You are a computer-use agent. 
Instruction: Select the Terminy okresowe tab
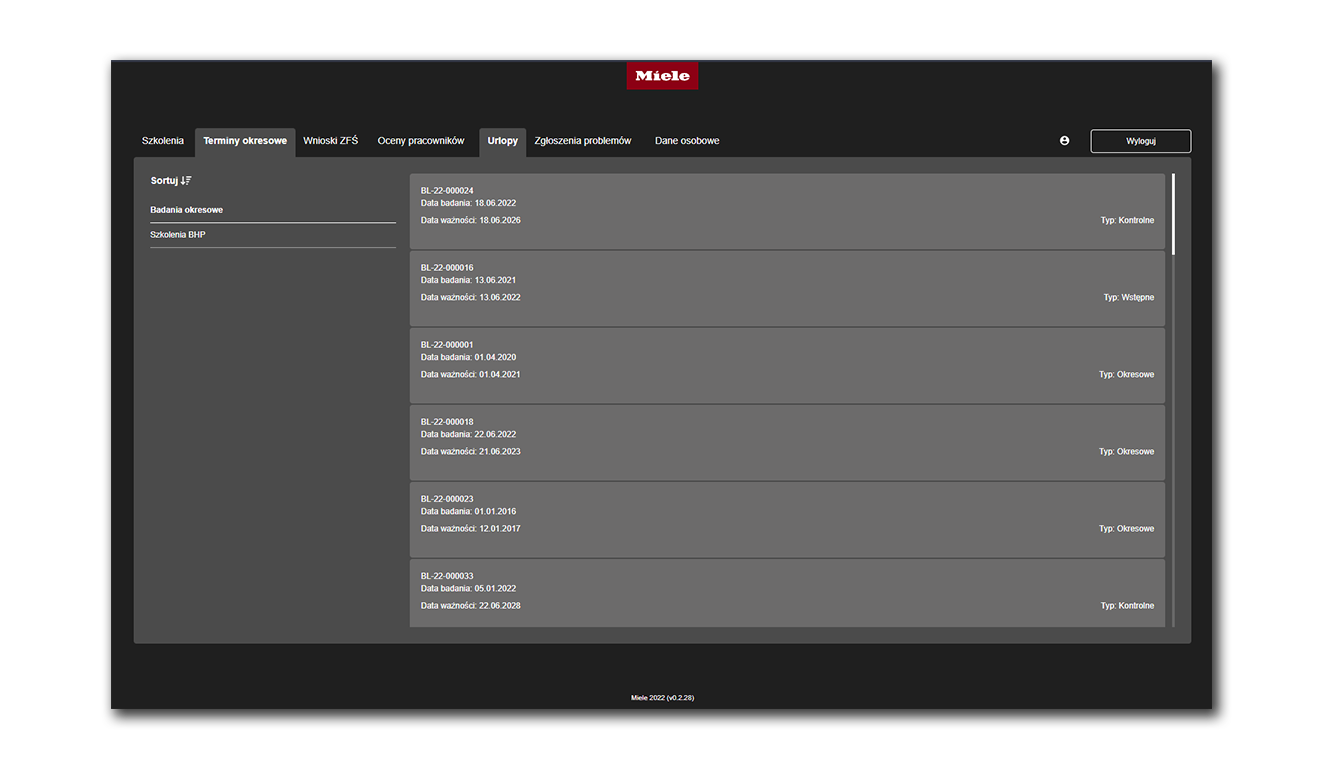click(245, 141)
